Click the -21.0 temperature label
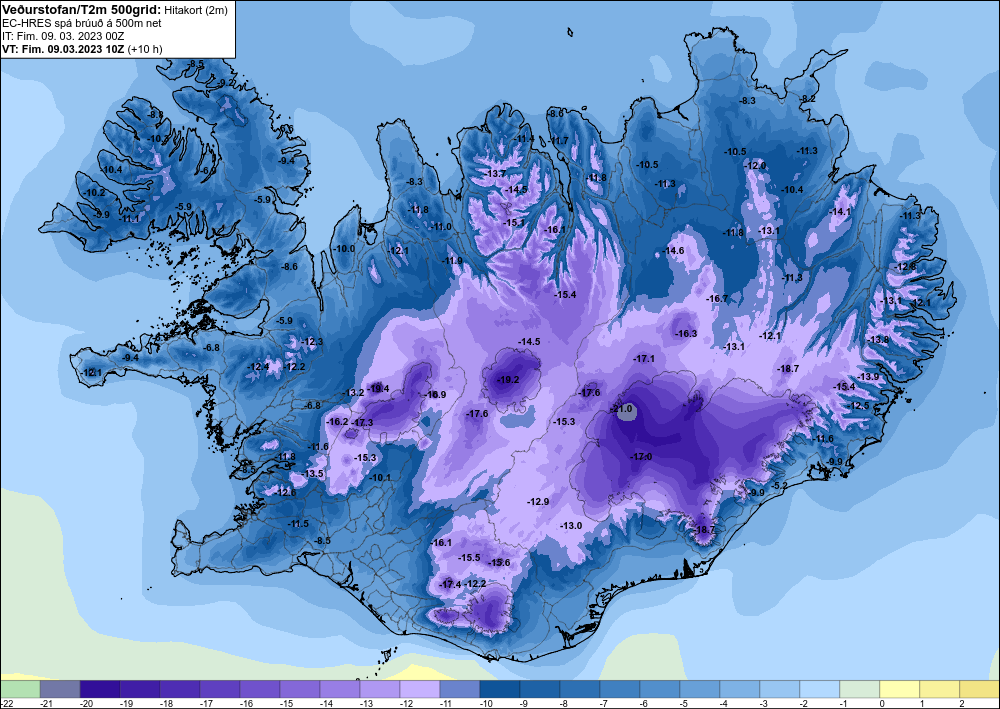 coord(621,409)
